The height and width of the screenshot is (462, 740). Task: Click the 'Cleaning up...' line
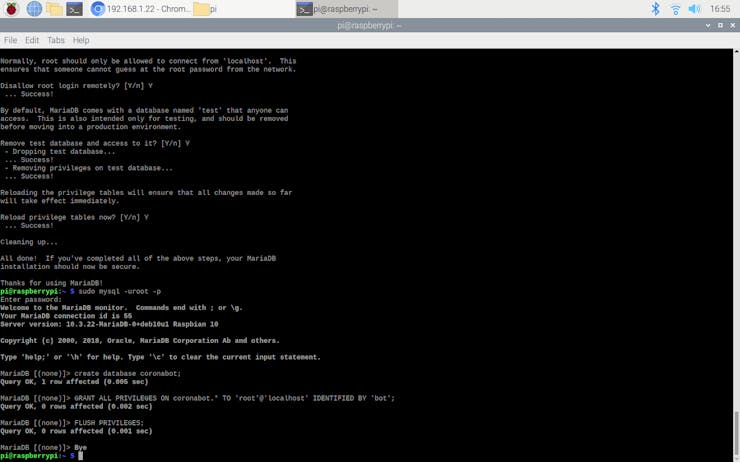[29, 242]
